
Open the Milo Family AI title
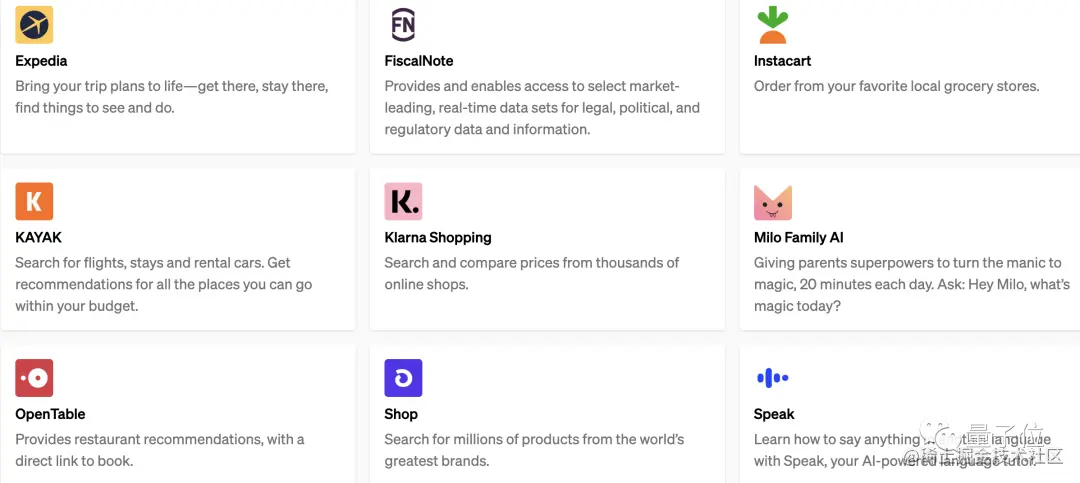click(x=799, y=238)
